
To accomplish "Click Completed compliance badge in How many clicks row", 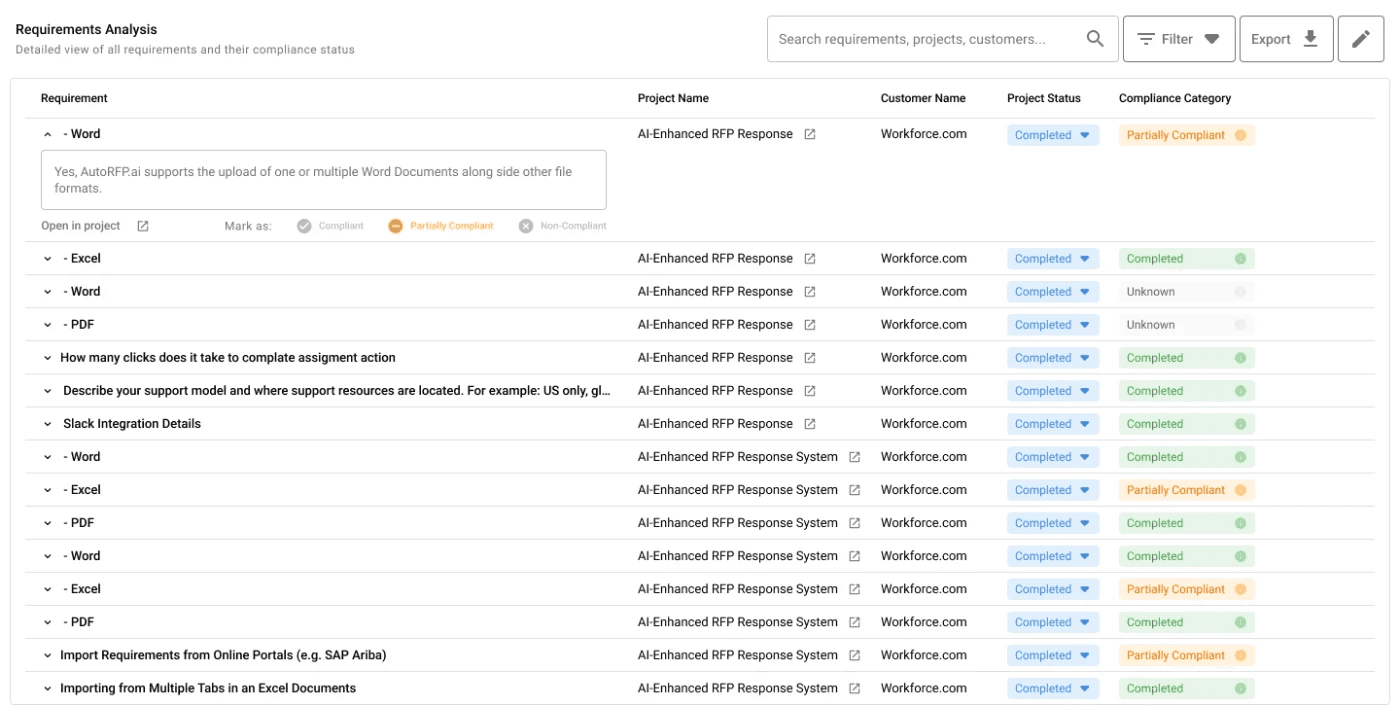I will coord(1187,358).
